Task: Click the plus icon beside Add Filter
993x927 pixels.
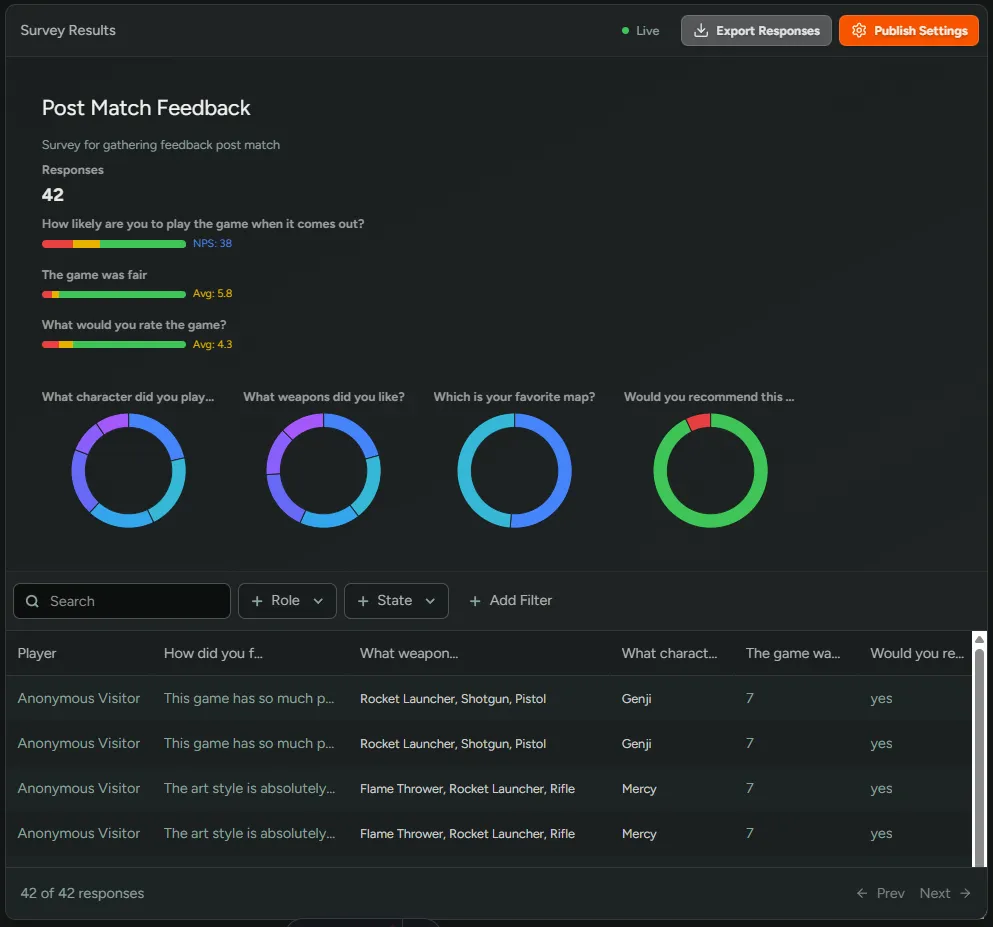Action: [x=475, y=601]
